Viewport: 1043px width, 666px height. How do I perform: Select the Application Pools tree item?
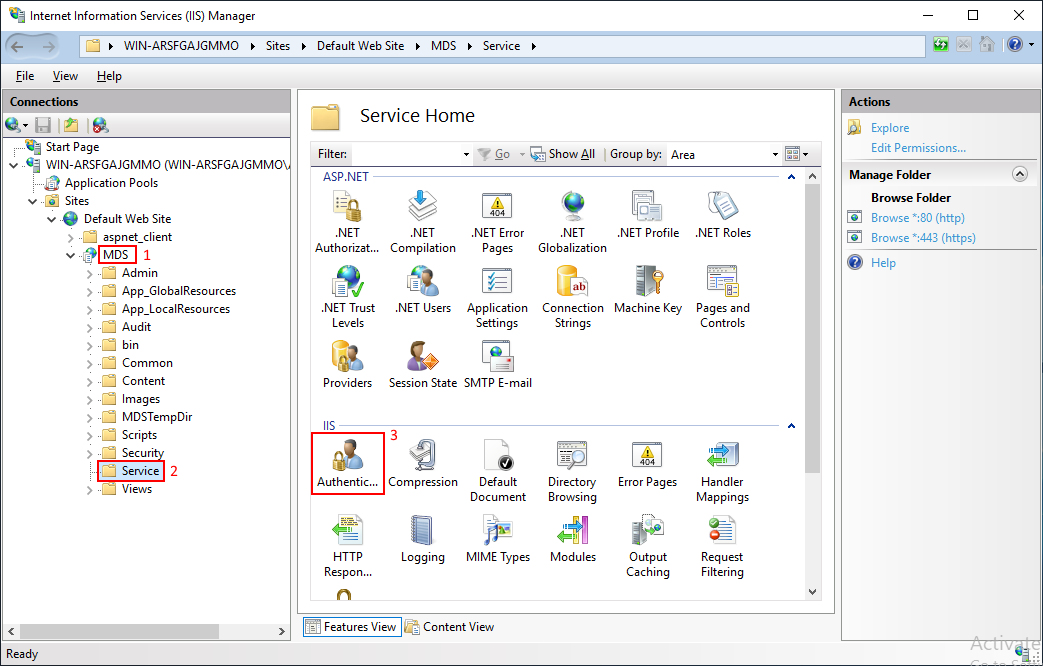pyautogui.click(x=111, y=183)
